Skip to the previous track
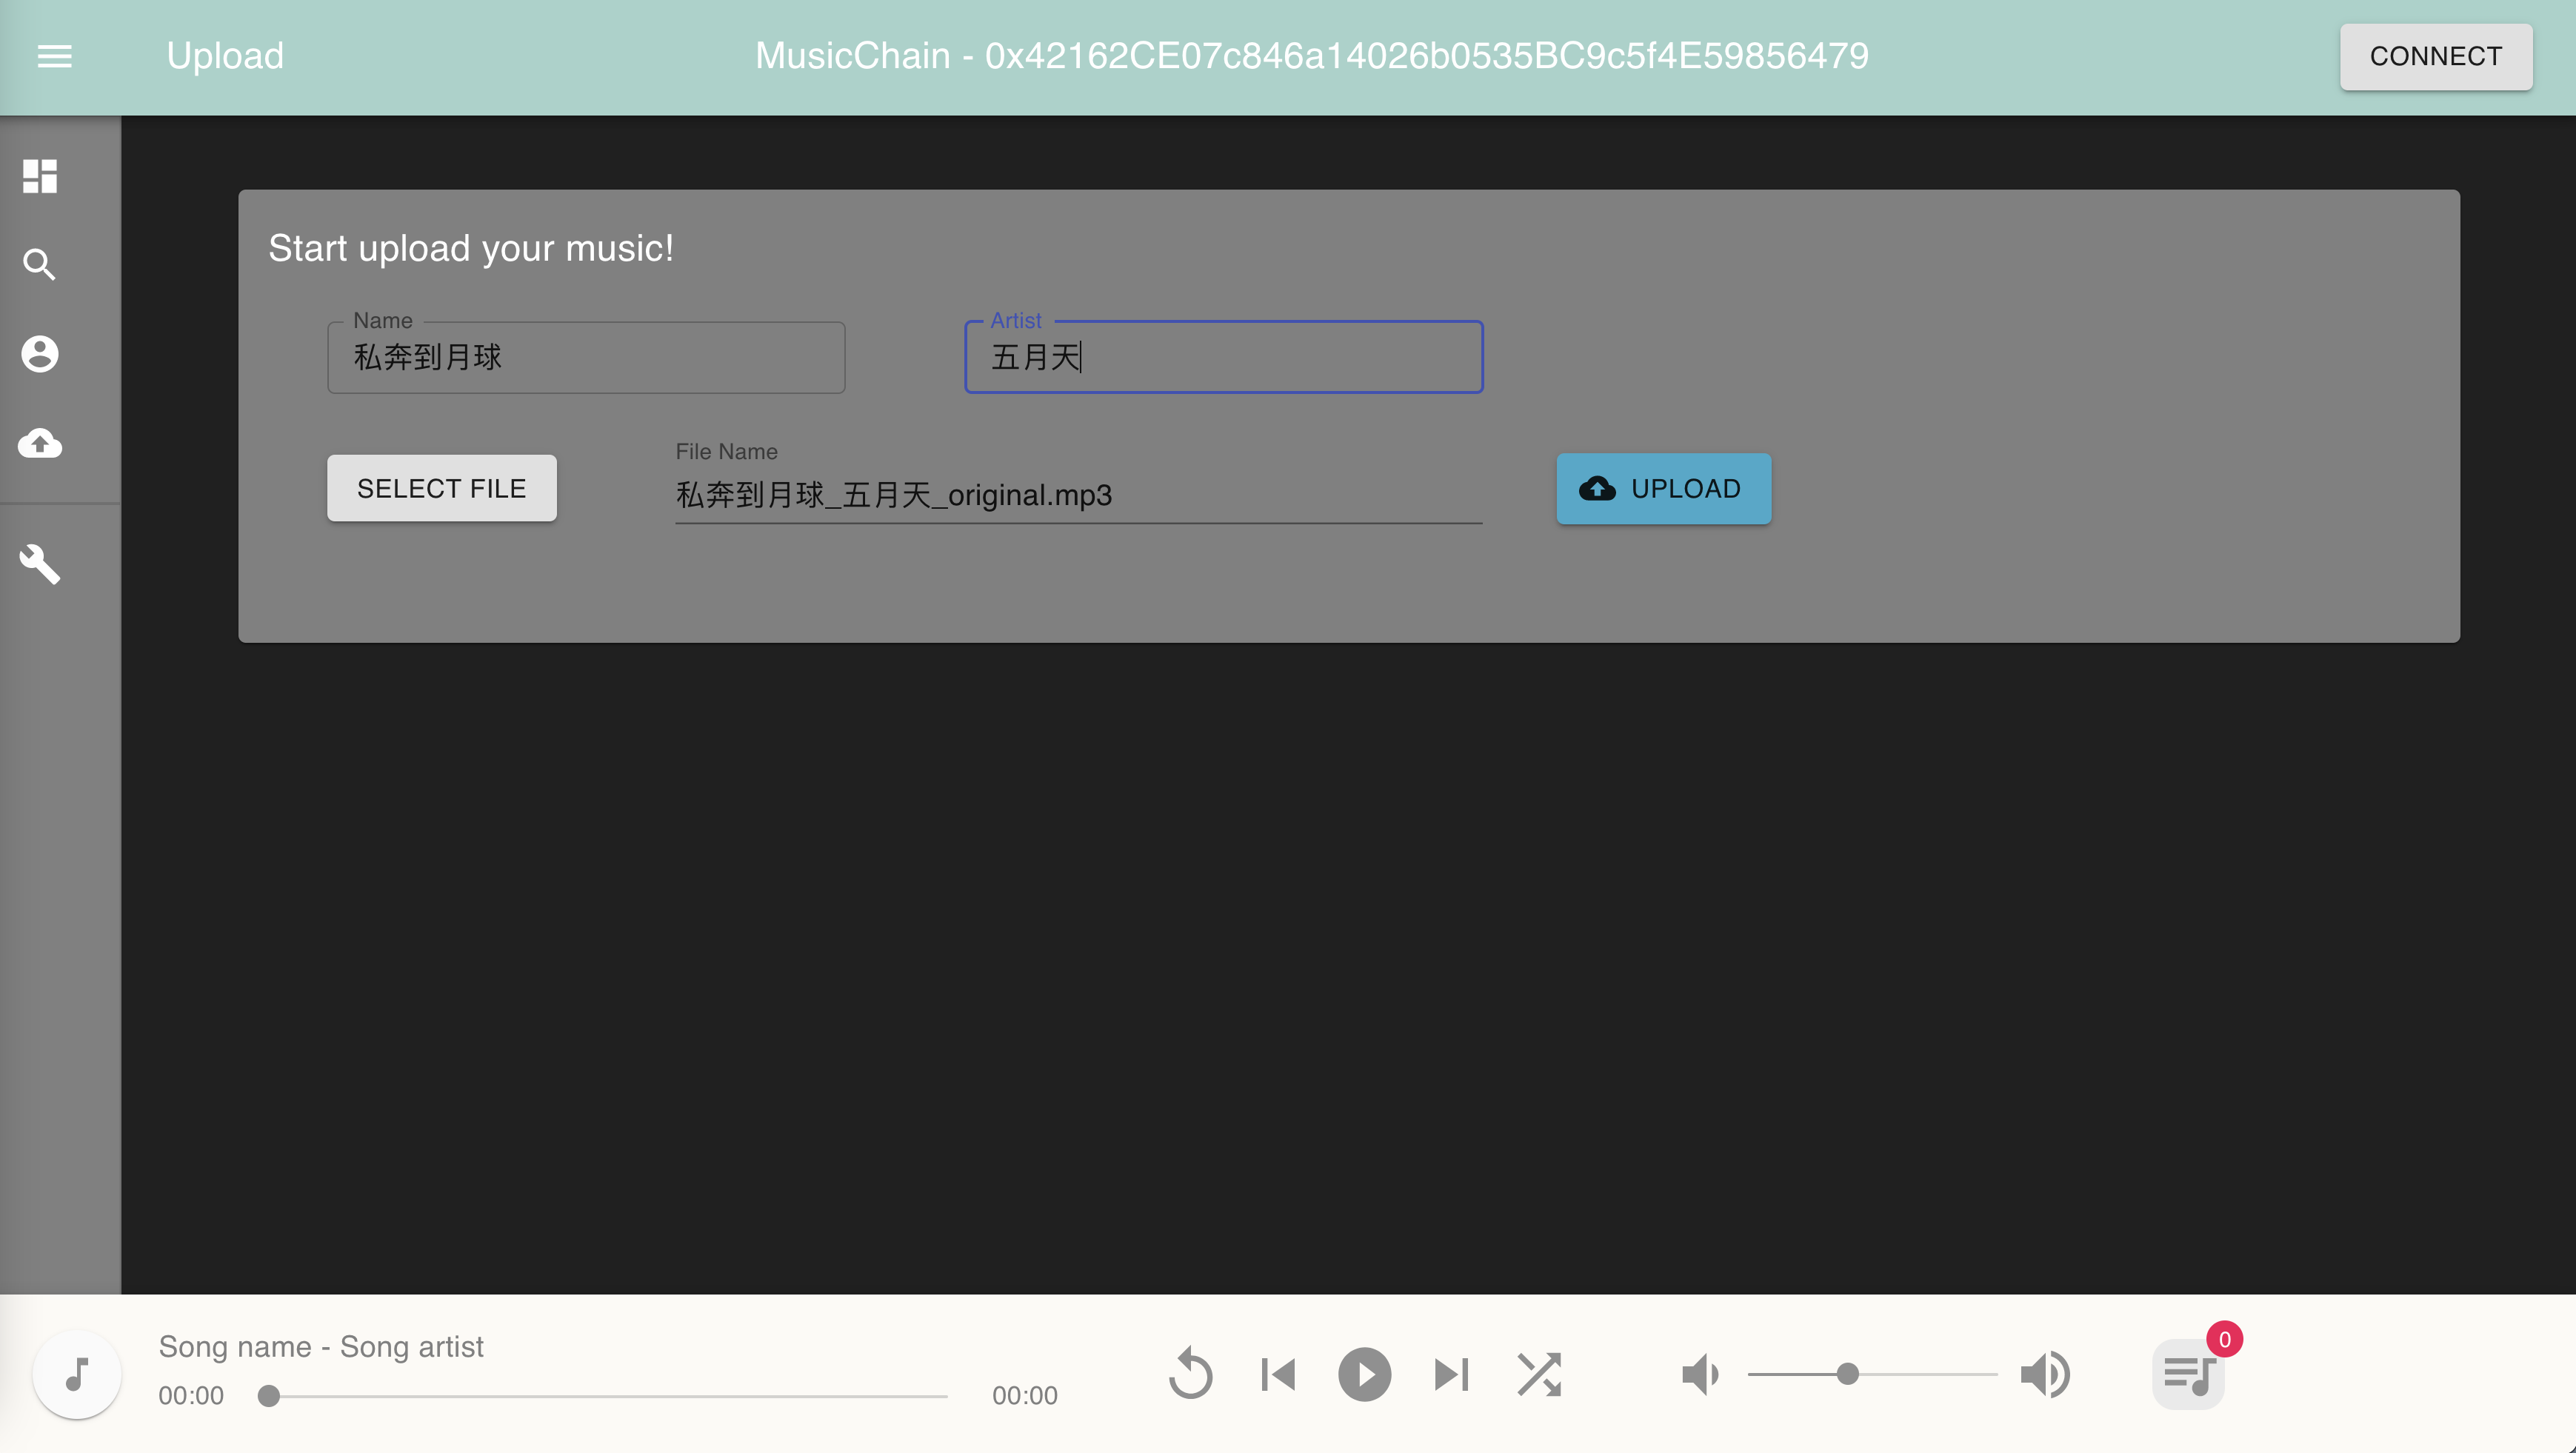 tap(1278, 1374)
